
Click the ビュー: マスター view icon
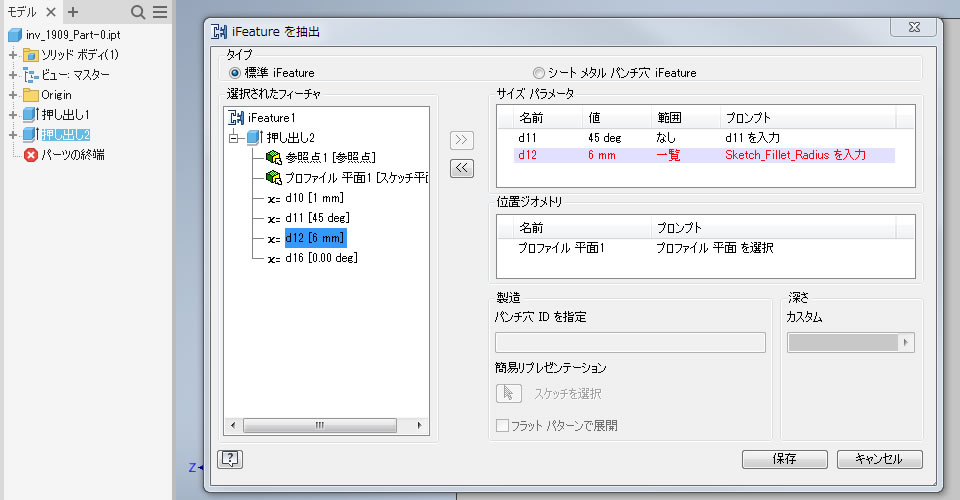31,75
